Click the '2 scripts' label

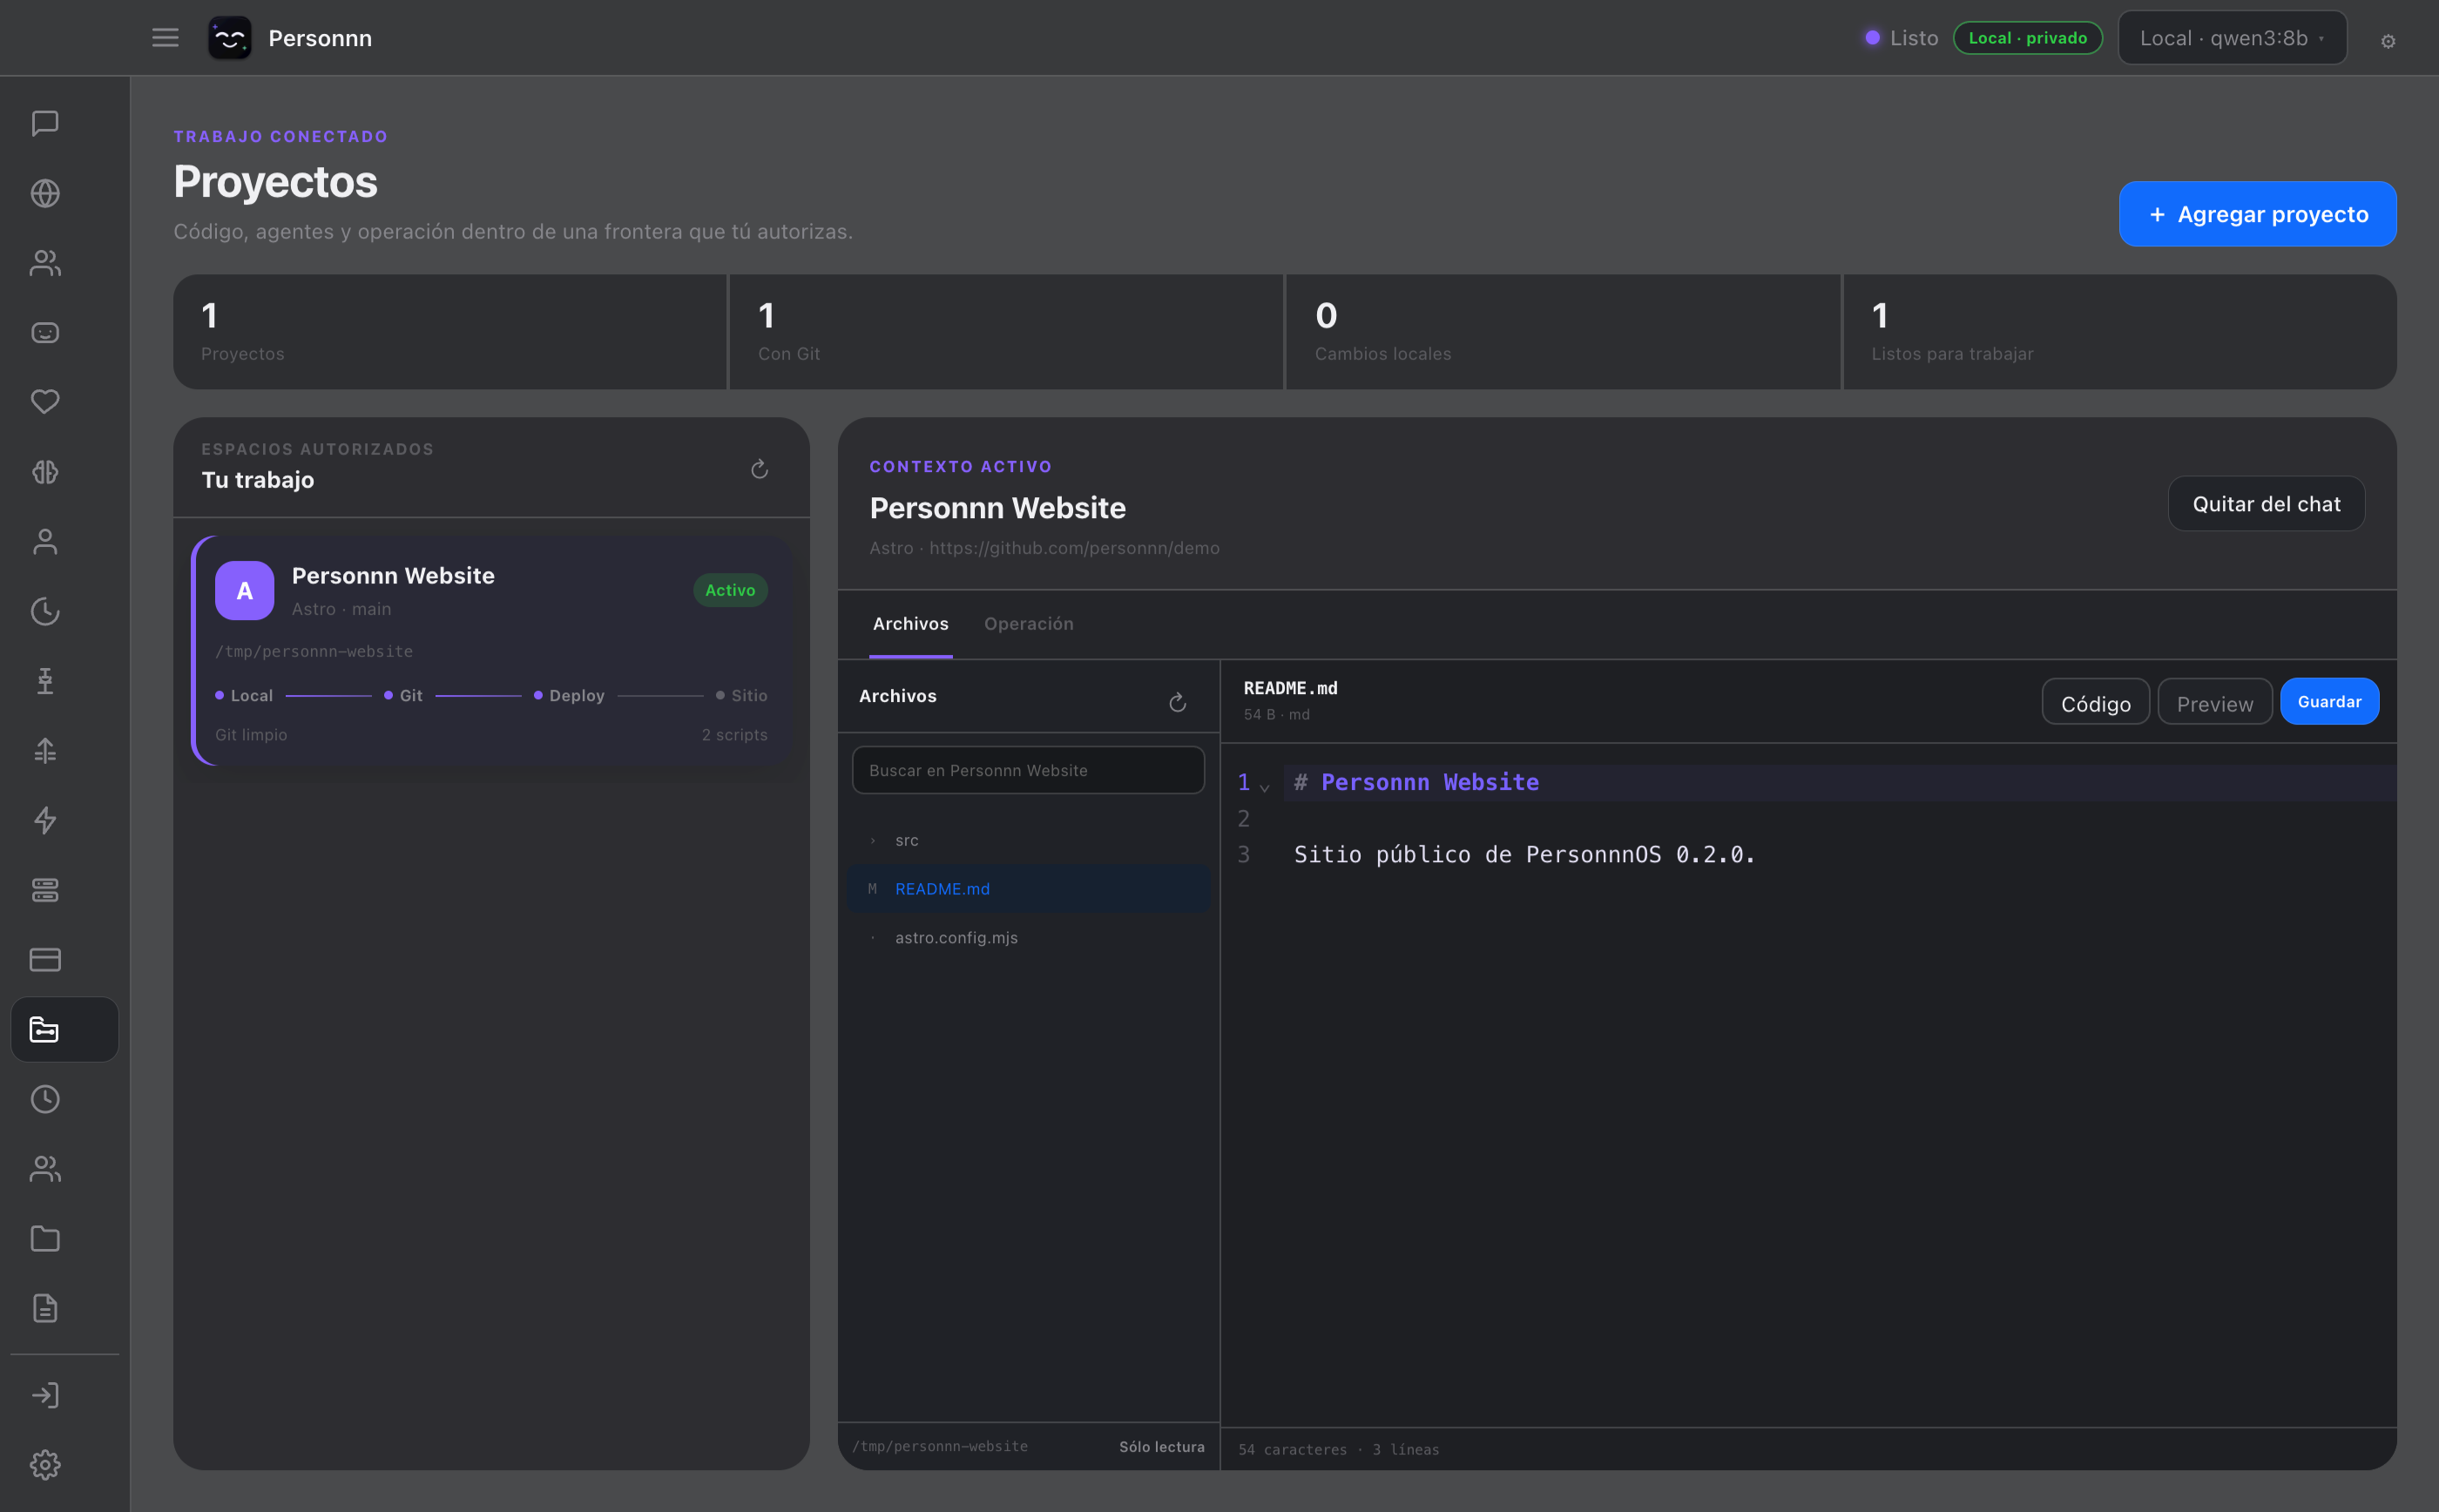[x=734, y=735]
